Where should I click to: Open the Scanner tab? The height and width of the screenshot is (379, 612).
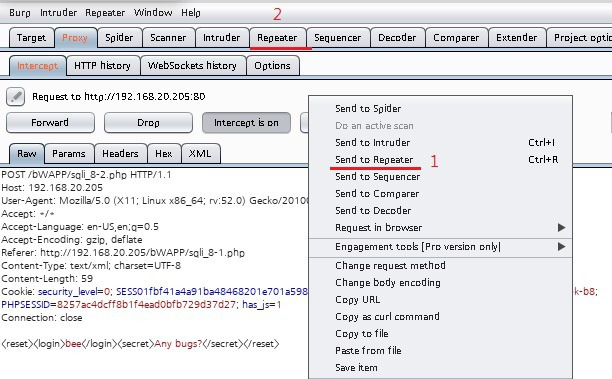pyautogui.click(x=168, y=37)
